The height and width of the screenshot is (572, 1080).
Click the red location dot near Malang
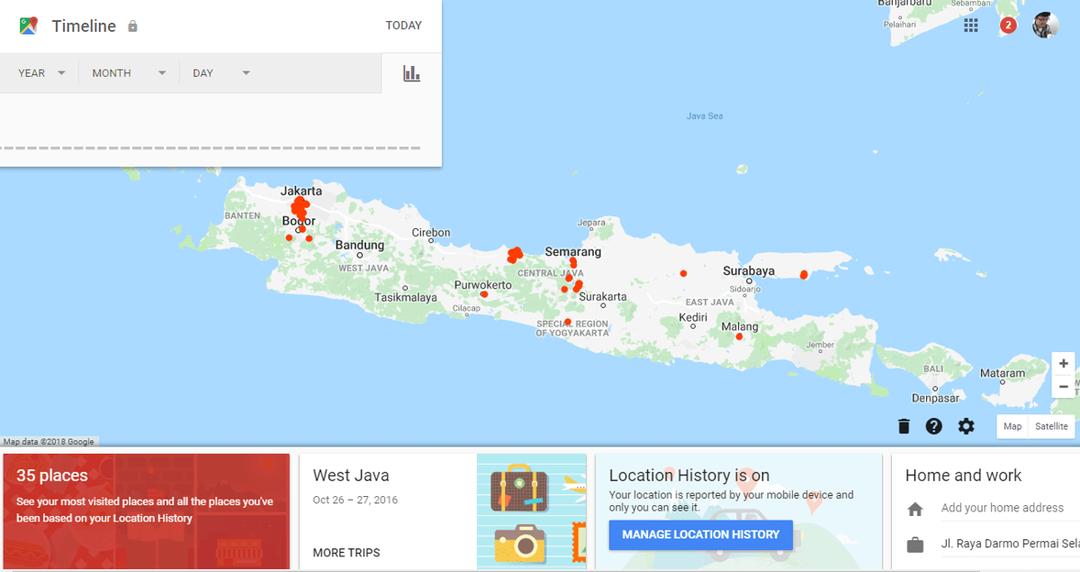coord(739,337)
